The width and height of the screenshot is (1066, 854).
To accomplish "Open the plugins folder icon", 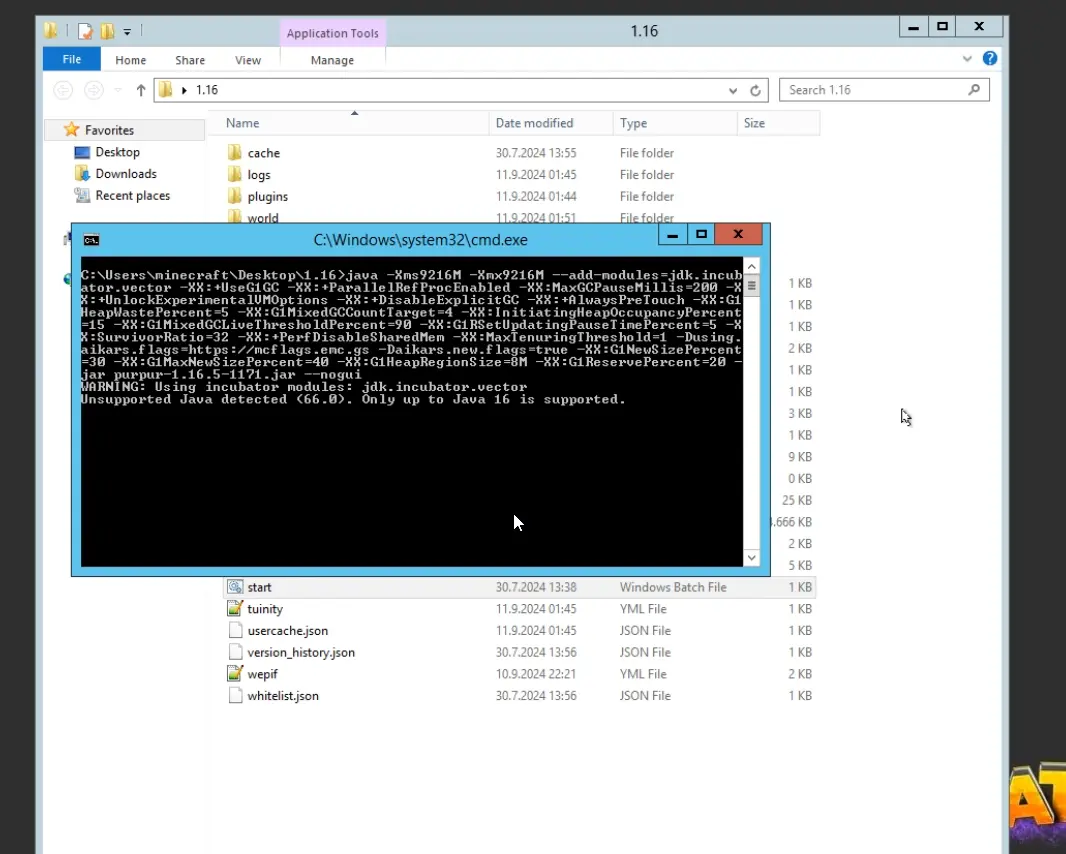I will coord(235,196).
